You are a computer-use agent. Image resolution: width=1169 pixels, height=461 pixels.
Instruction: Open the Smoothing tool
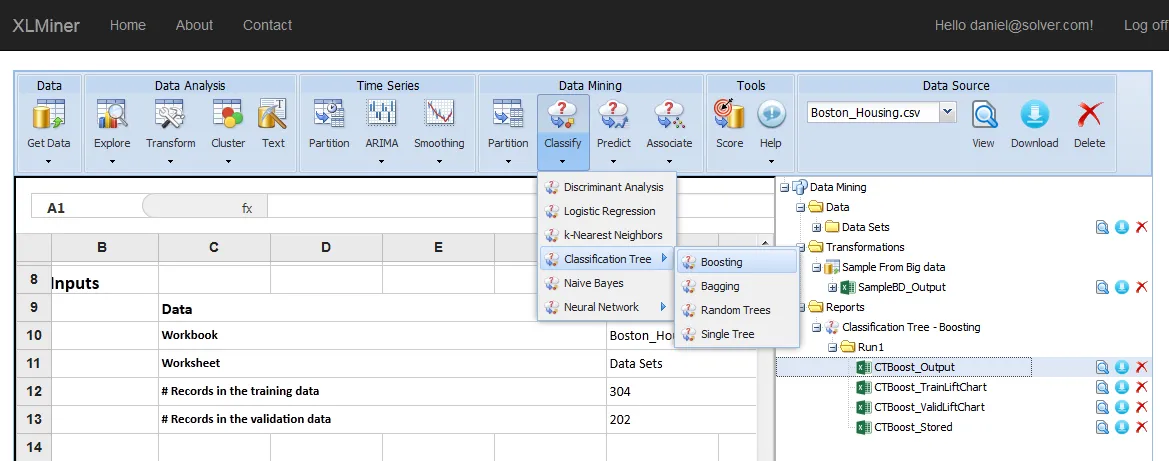tap(439, 123)
